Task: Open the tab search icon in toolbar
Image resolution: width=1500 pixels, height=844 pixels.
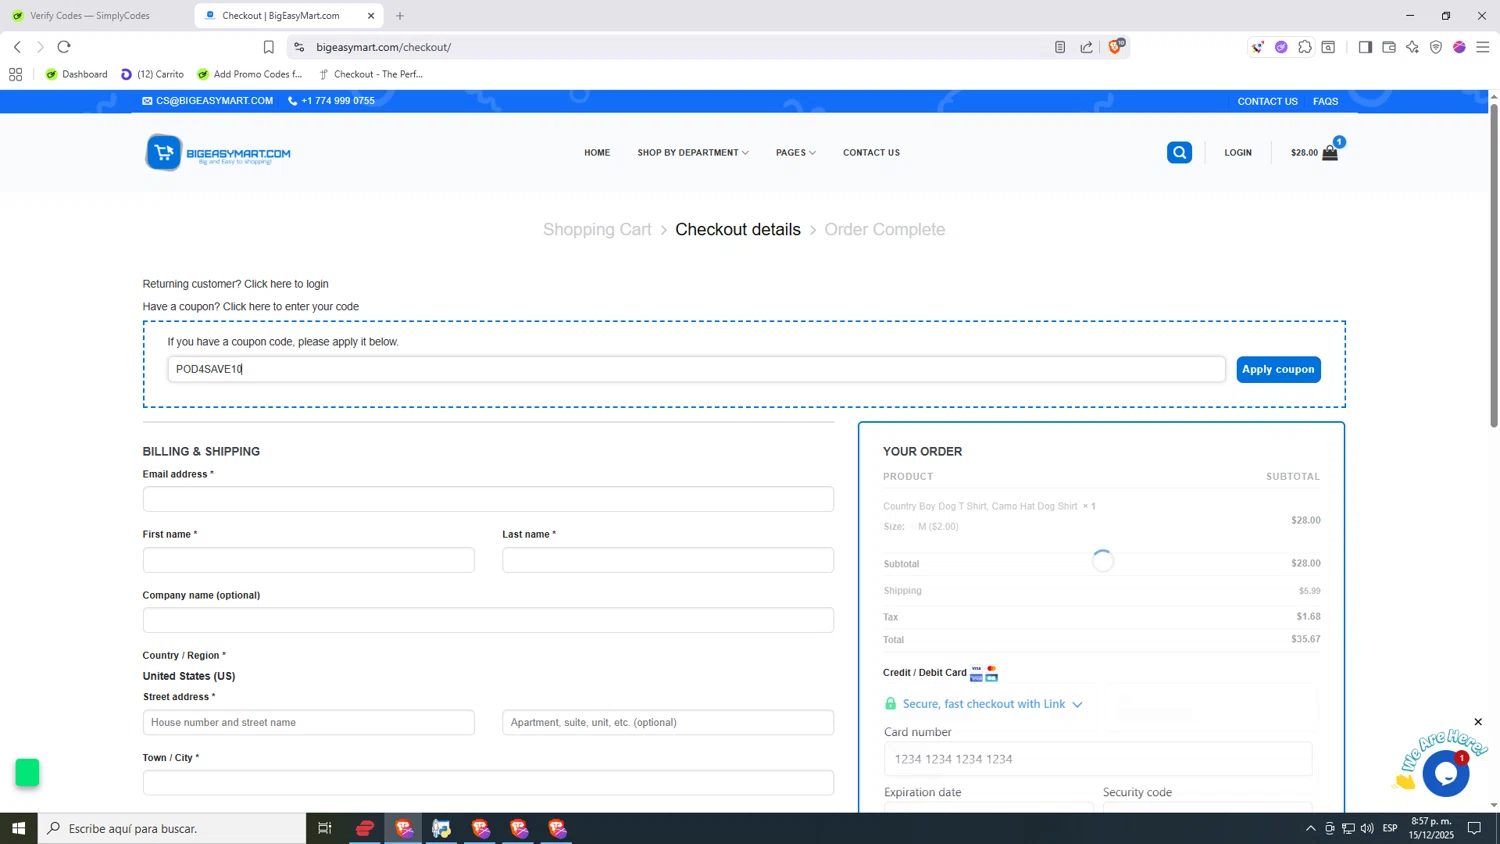Action: [1328, 47]
